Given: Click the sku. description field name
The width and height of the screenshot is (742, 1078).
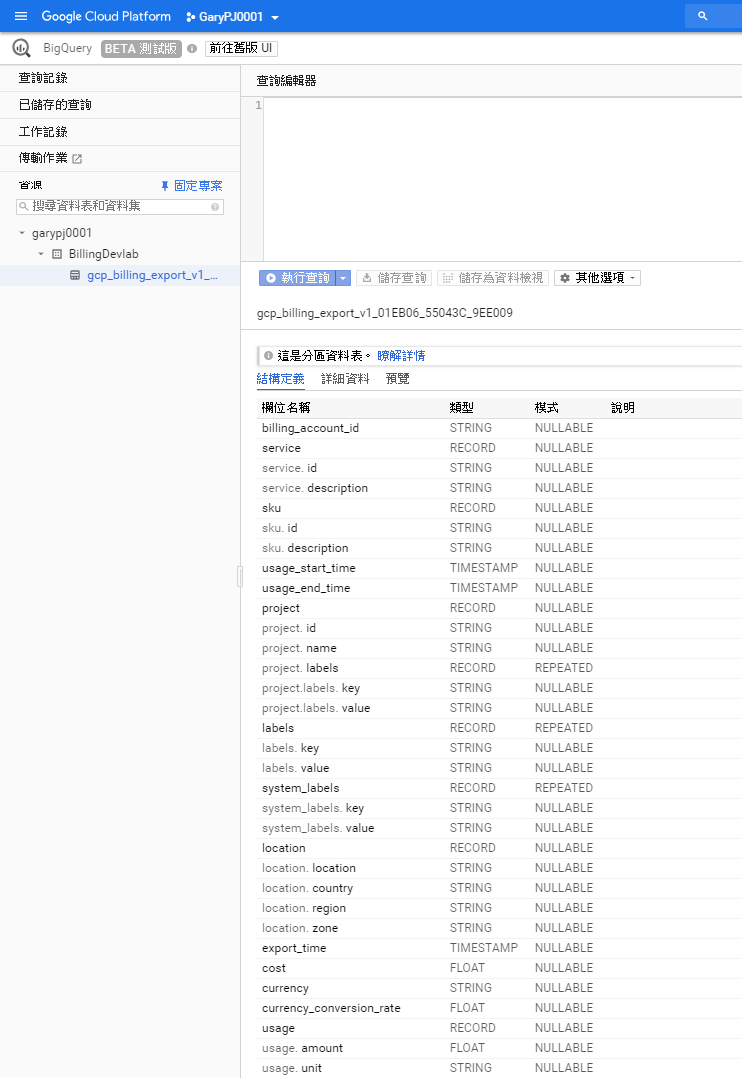Looking at the screenshot, I should pyautogui.click(x=305, y=548).
